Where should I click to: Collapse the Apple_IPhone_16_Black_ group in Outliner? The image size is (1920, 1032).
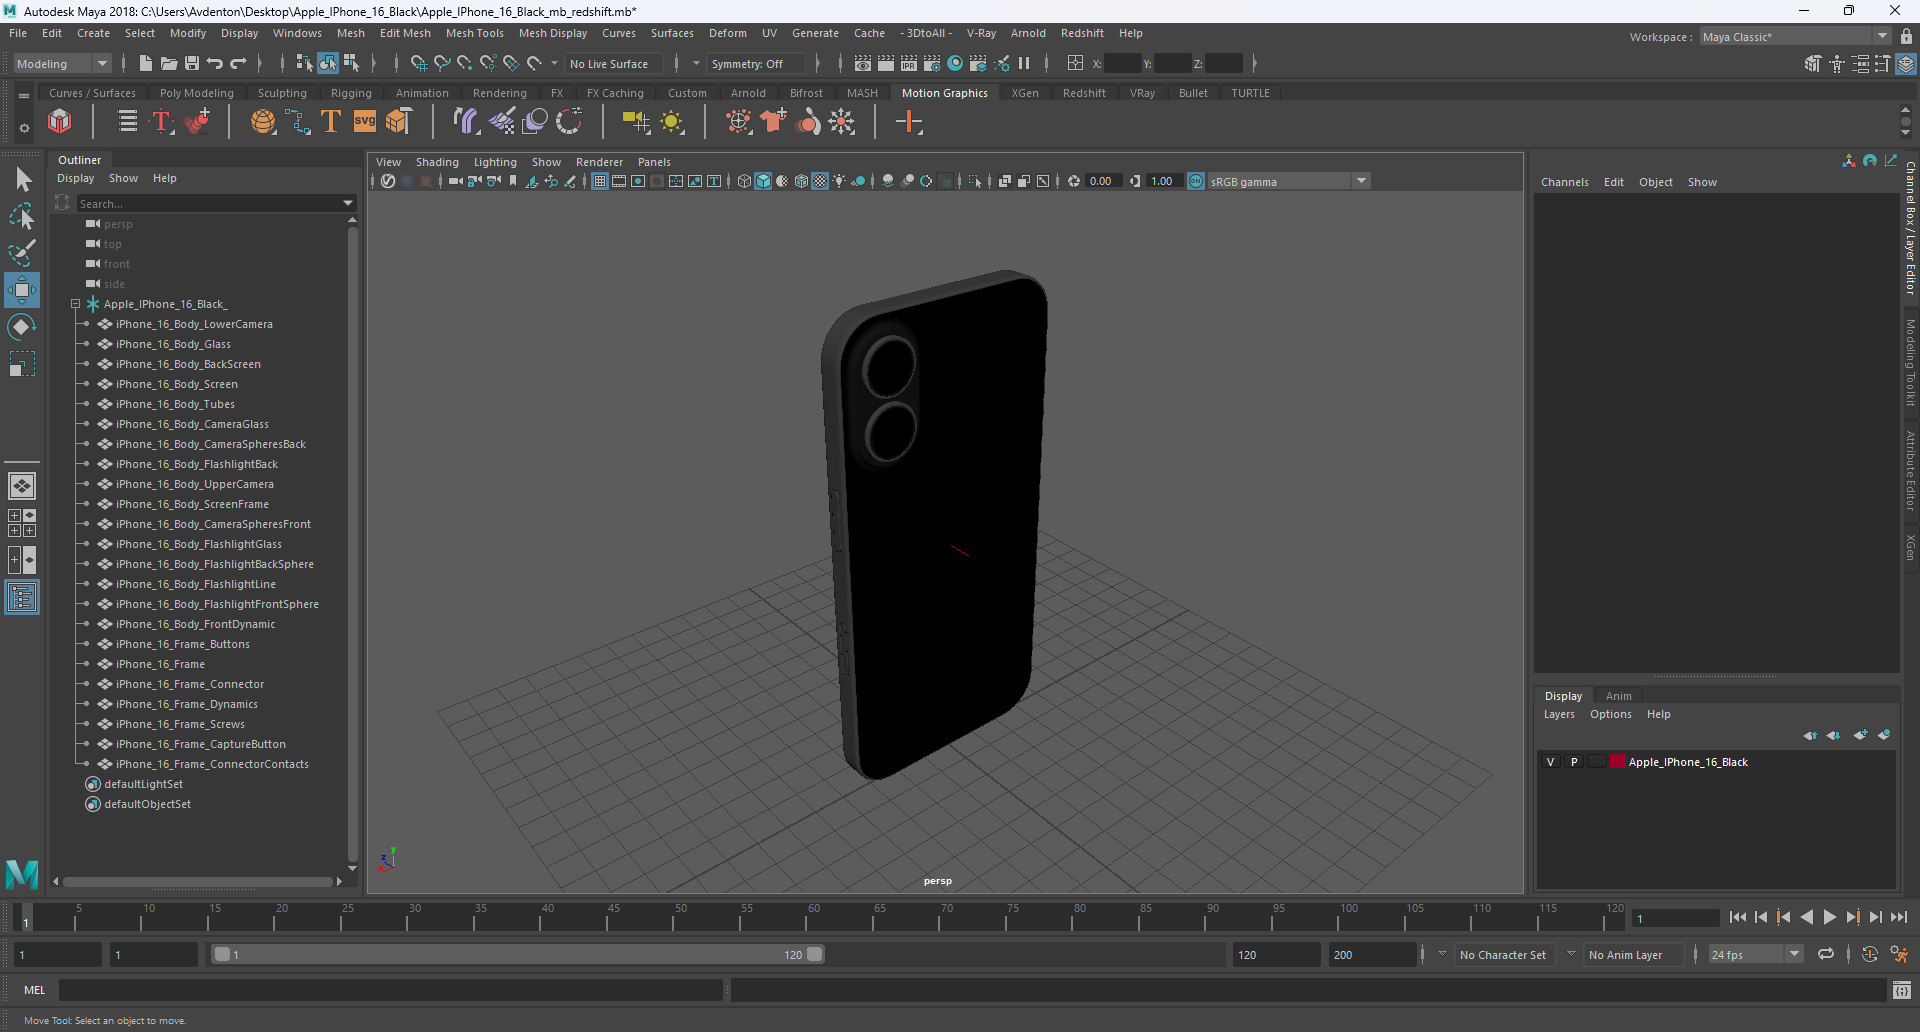[75, 304]
